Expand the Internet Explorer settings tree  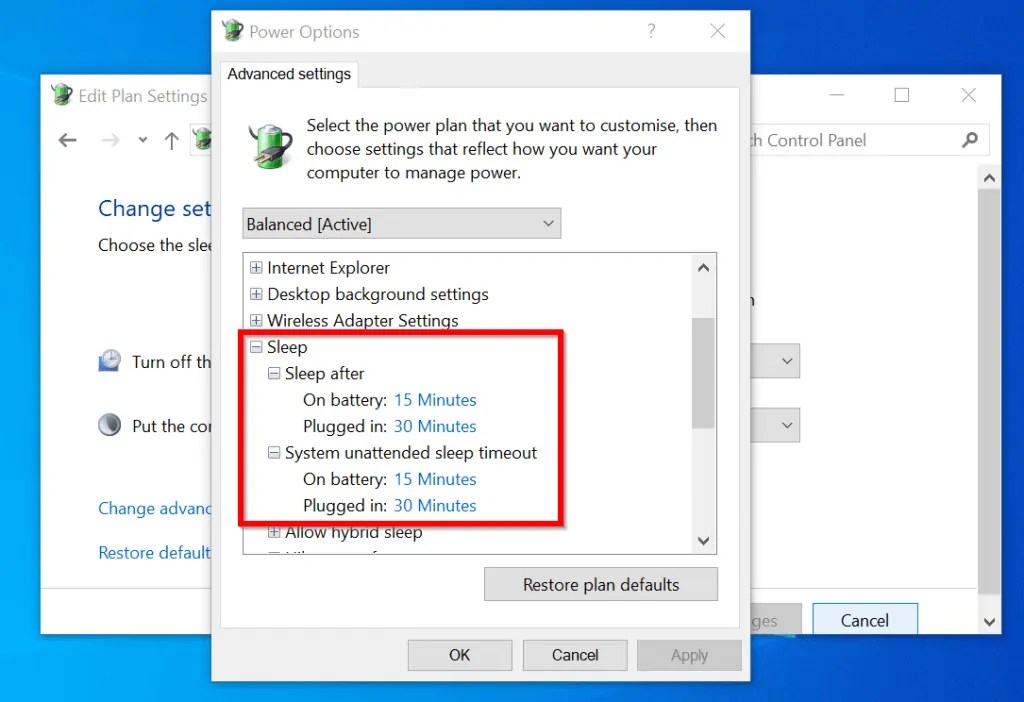click(x=256, y=267)
